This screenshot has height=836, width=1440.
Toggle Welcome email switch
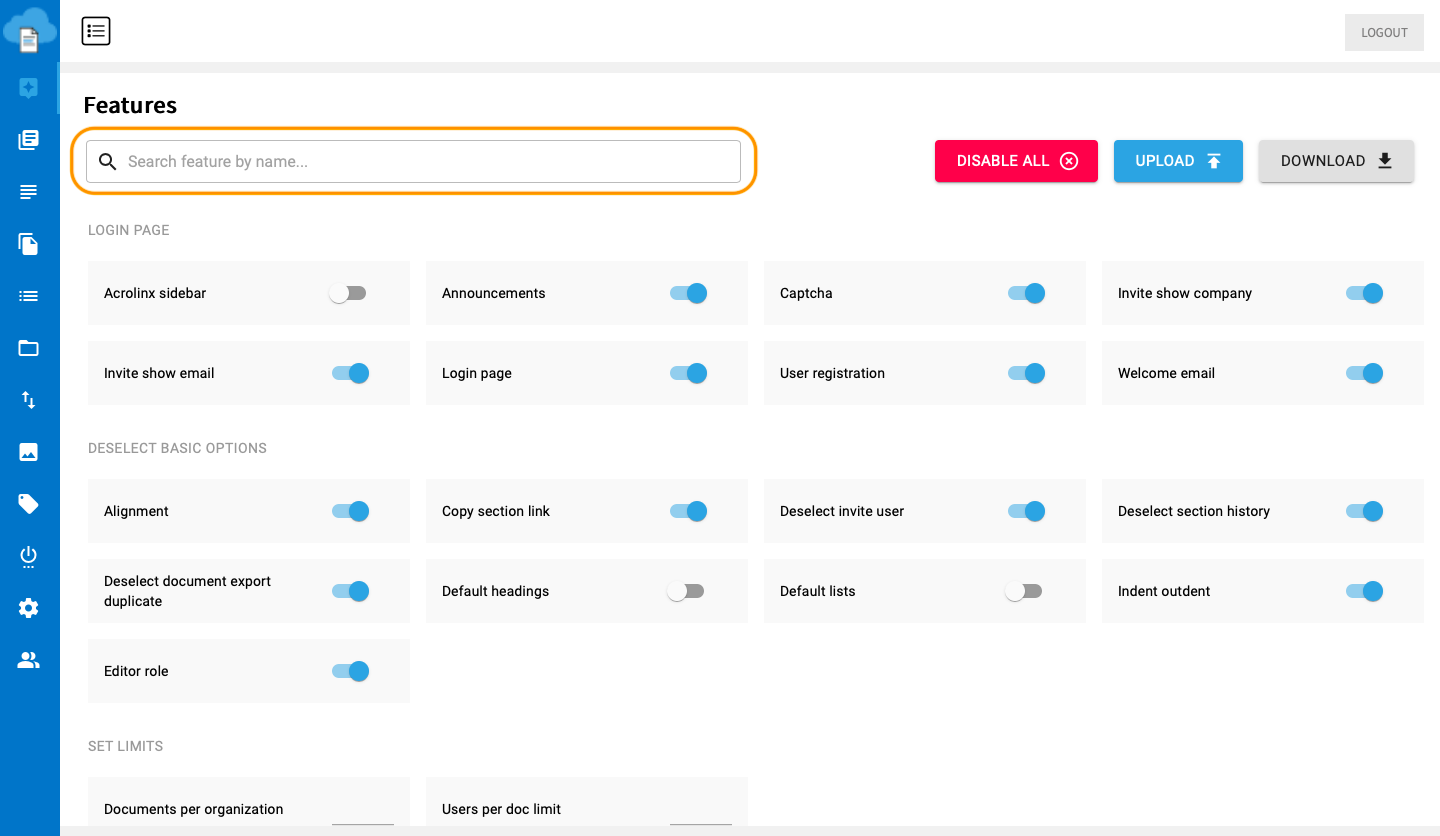pyautogui.click(x=1364, y=373)
